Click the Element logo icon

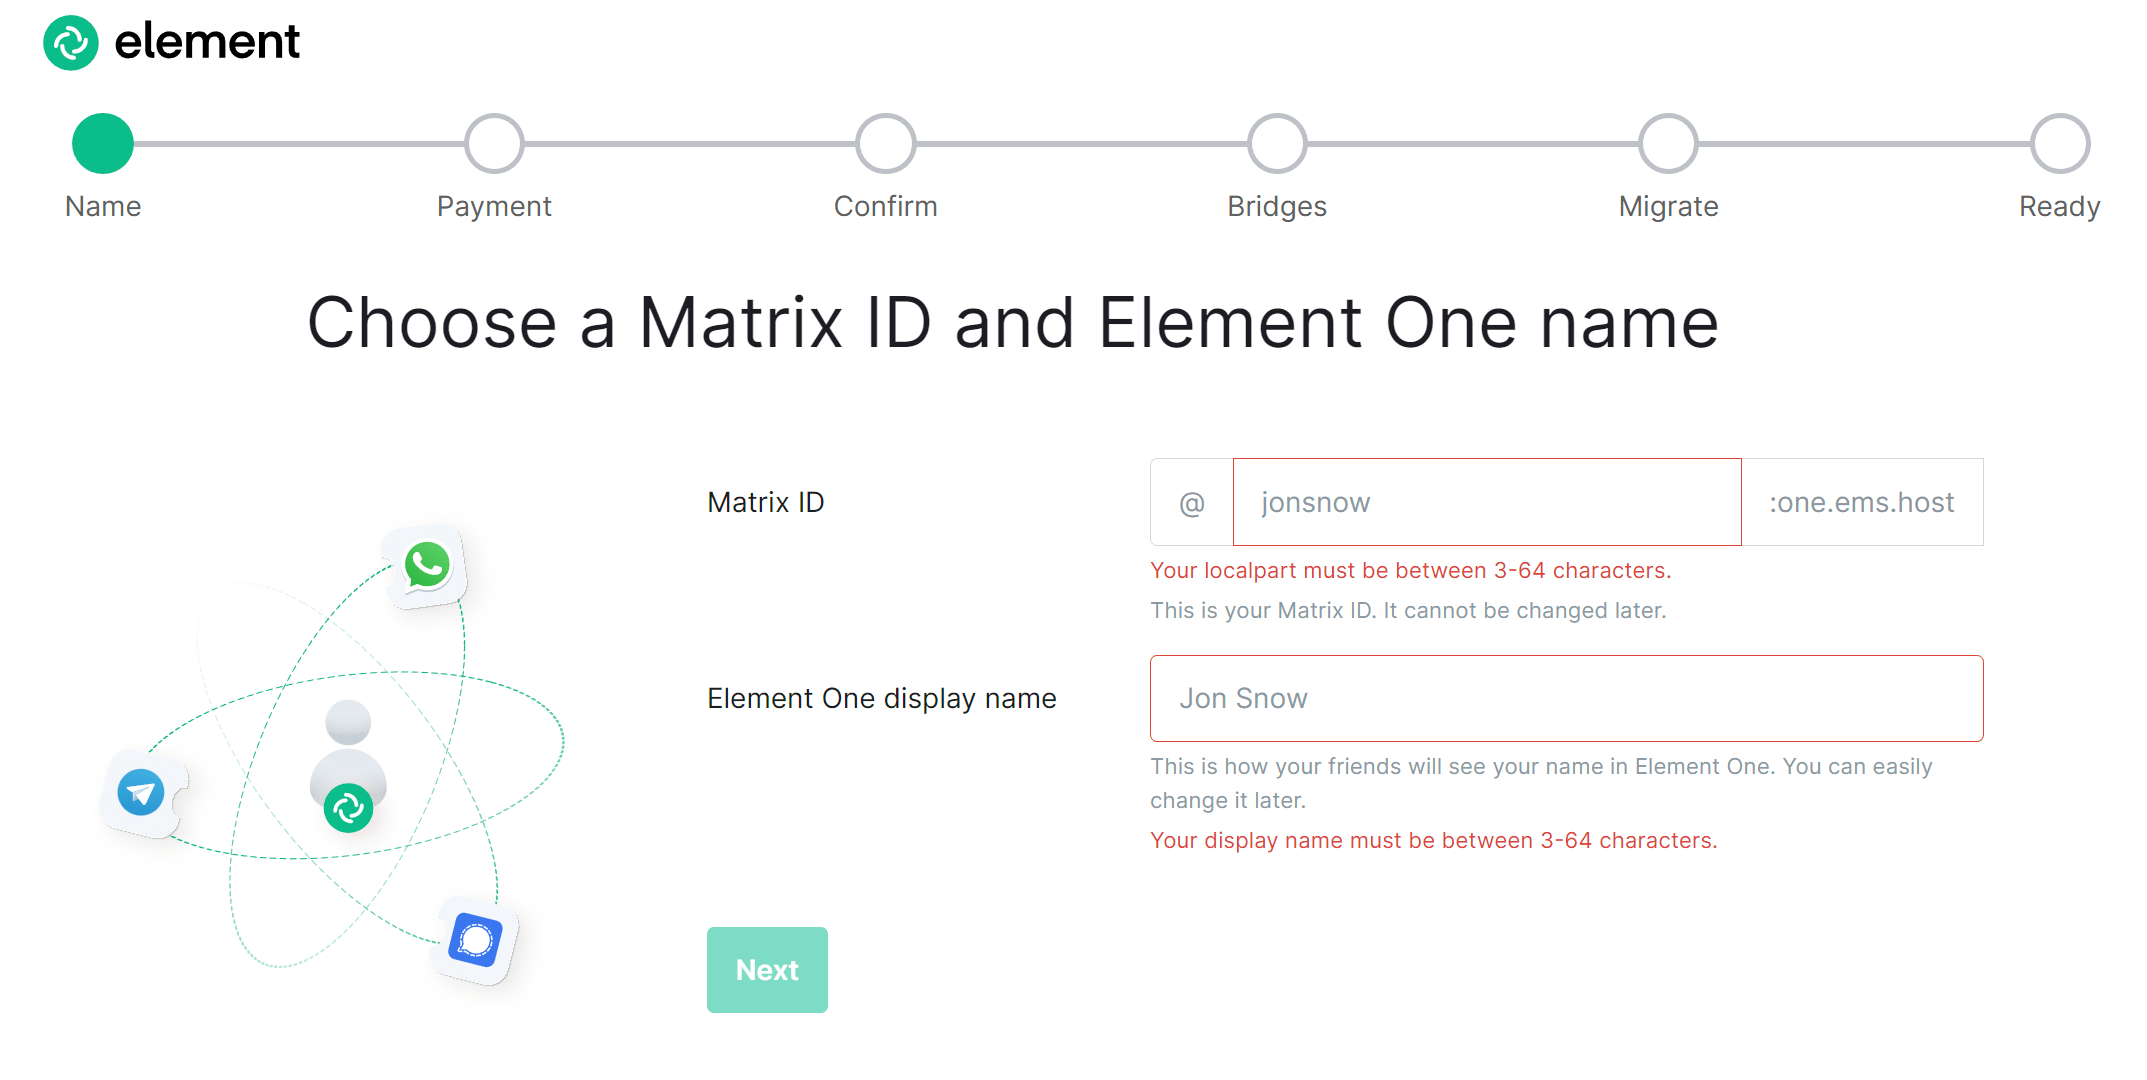[71, 43]
